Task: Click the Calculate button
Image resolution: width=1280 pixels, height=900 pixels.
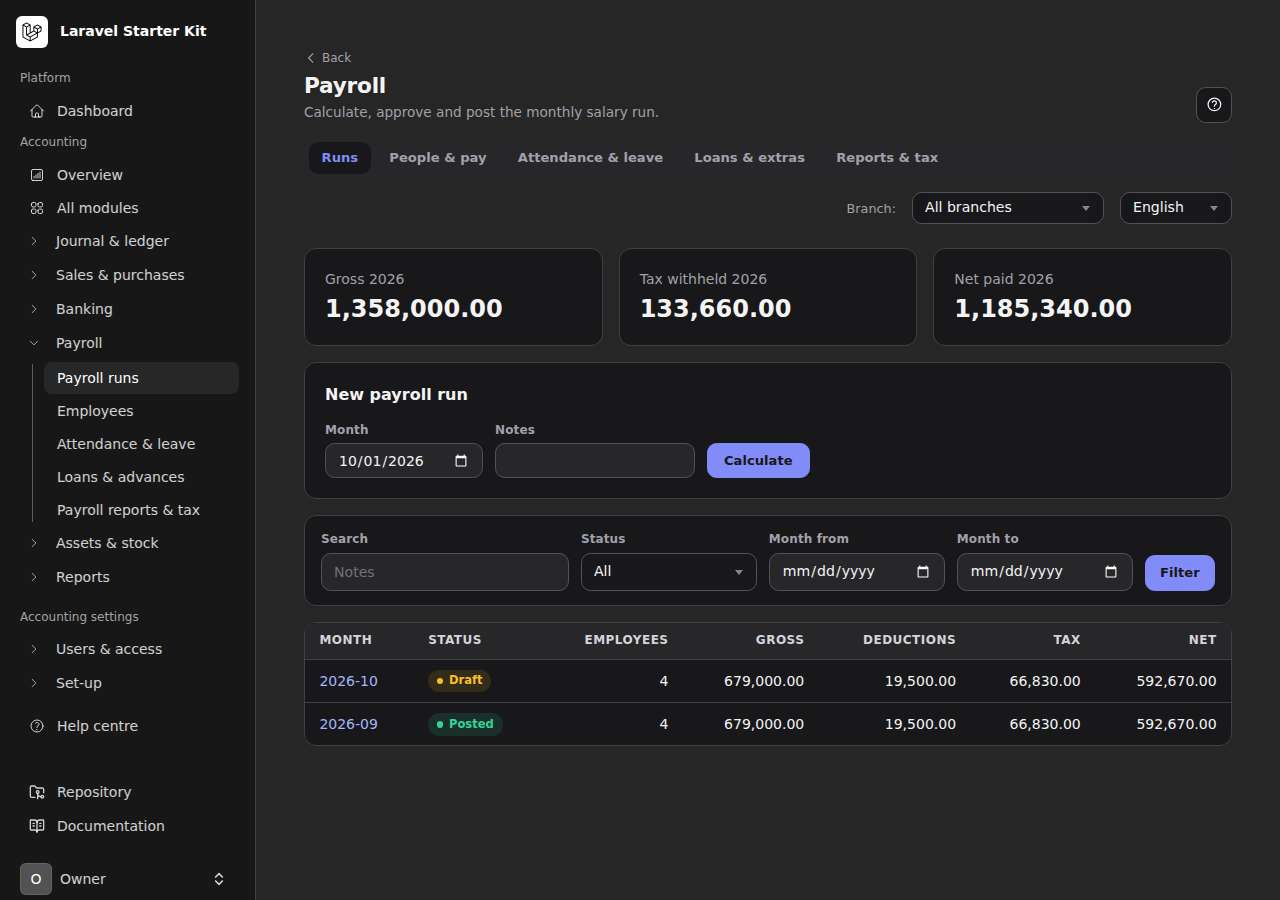Action: click(758, 461)
